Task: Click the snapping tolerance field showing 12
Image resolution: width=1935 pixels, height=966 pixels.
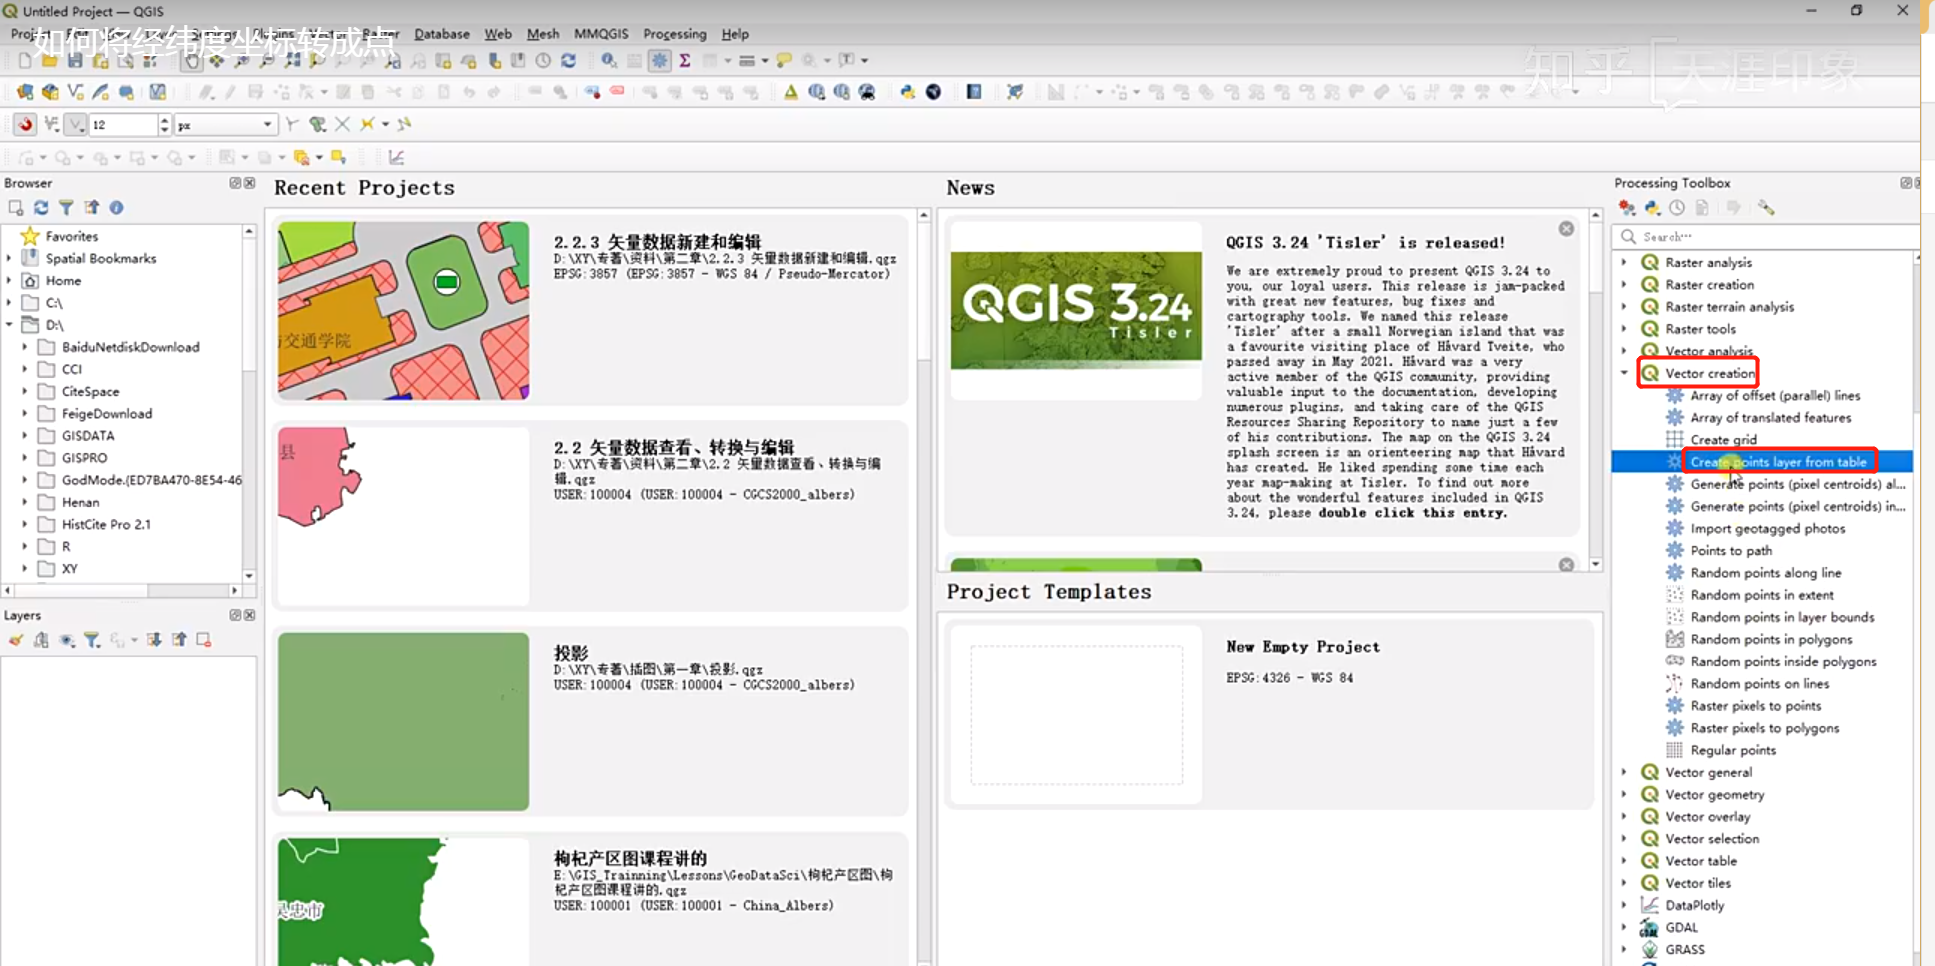Action: [123, 125]
